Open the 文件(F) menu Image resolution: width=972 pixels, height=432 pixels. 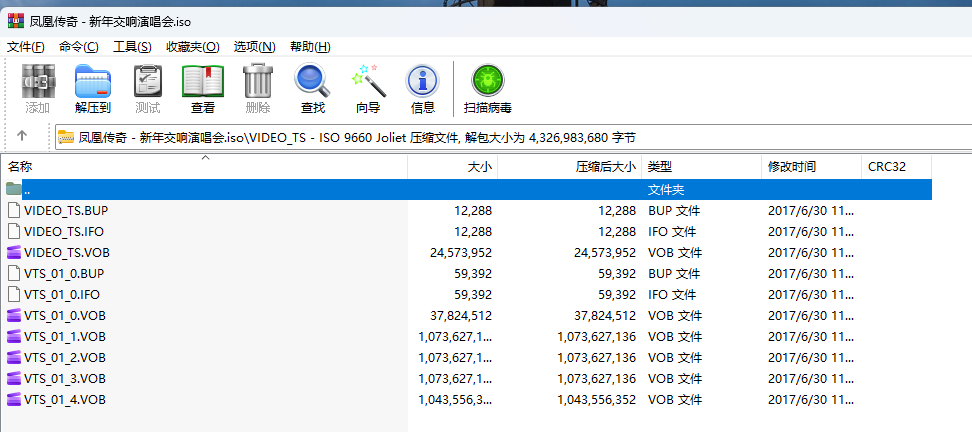tap(26, 47)
